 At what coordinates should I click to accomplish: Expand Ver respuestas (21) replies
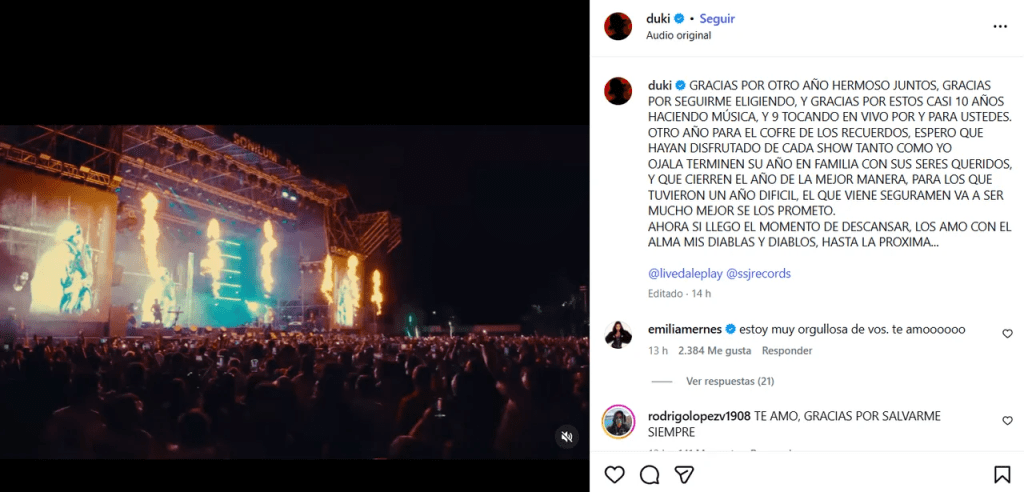point(730,381)
